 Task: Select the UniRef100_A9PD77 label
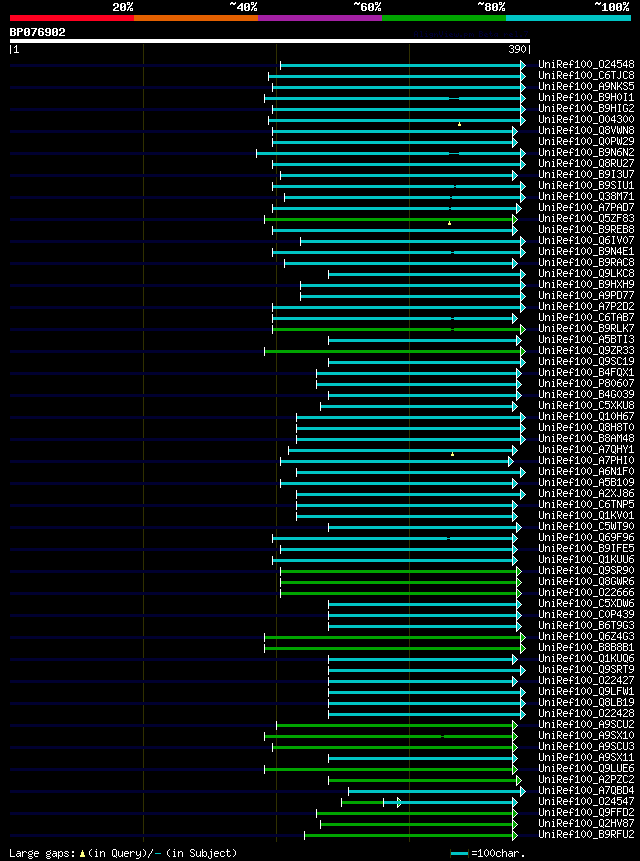pos(586,295)
